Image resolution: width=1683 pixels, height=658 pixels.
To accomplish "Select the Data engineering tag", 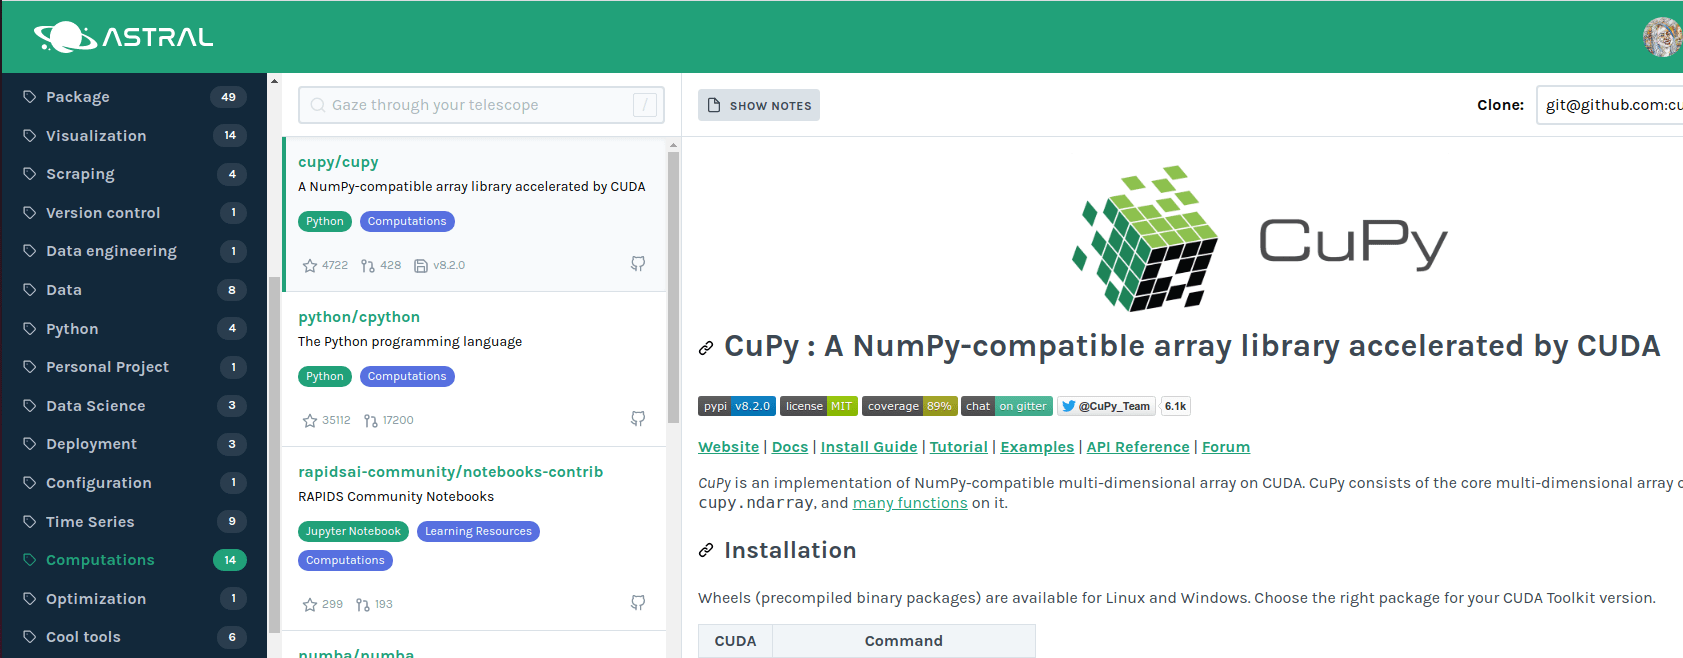I will 134,251.
